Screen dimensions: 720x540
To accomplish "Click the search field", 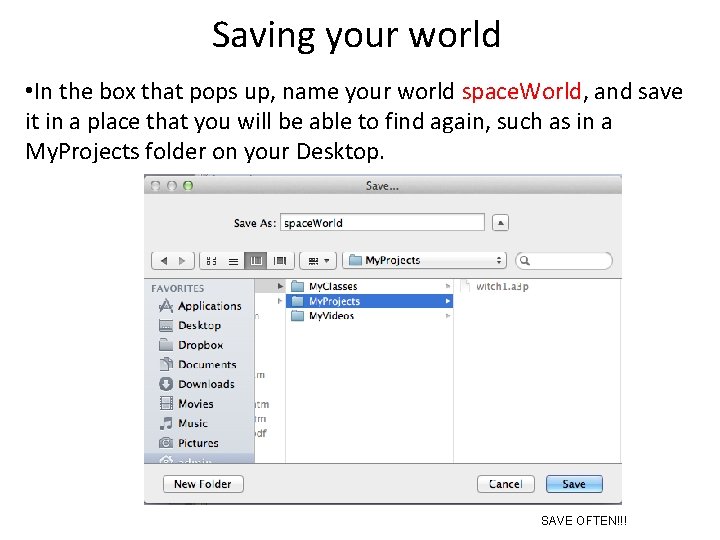I will tap(564, 261).
